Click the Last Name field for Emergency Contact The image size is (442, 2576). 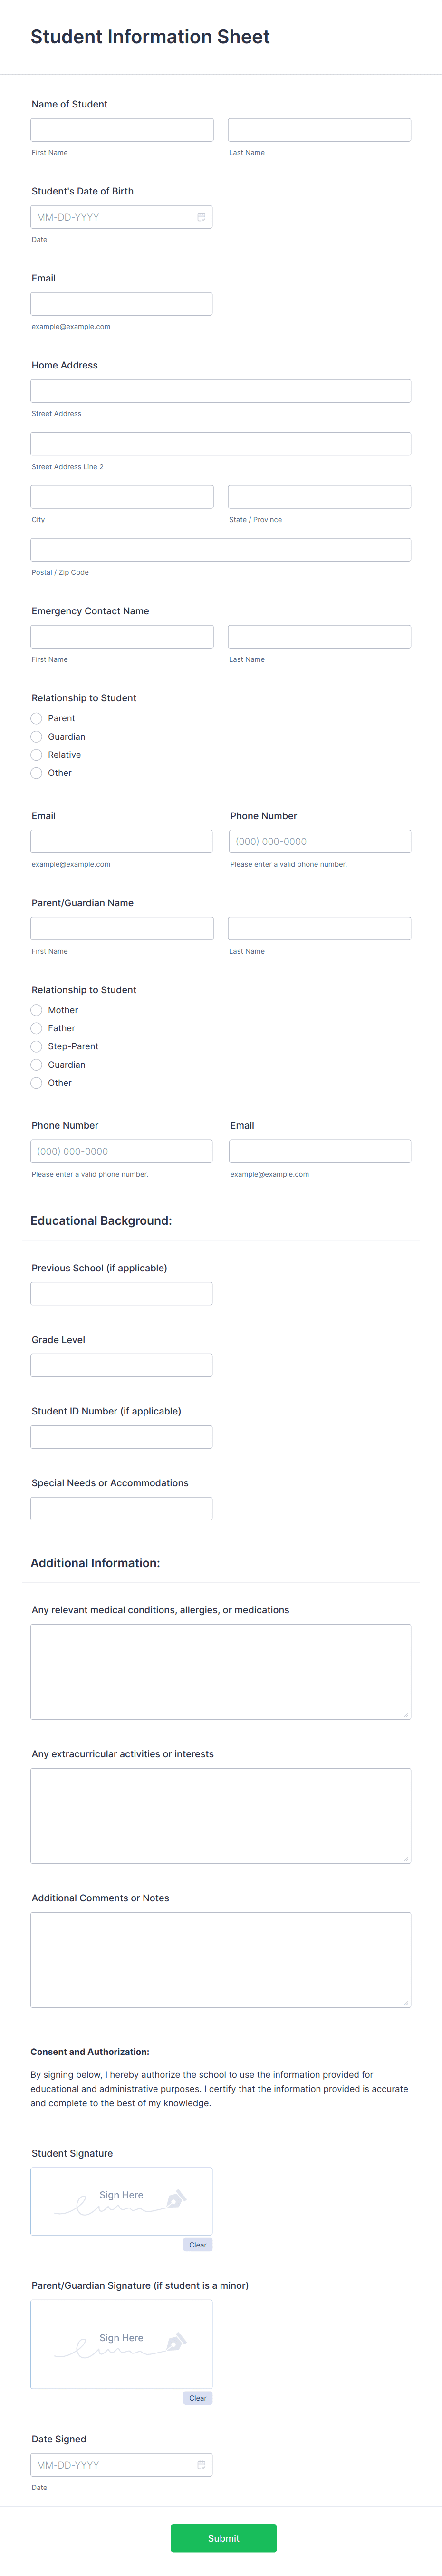click(319, 636)
